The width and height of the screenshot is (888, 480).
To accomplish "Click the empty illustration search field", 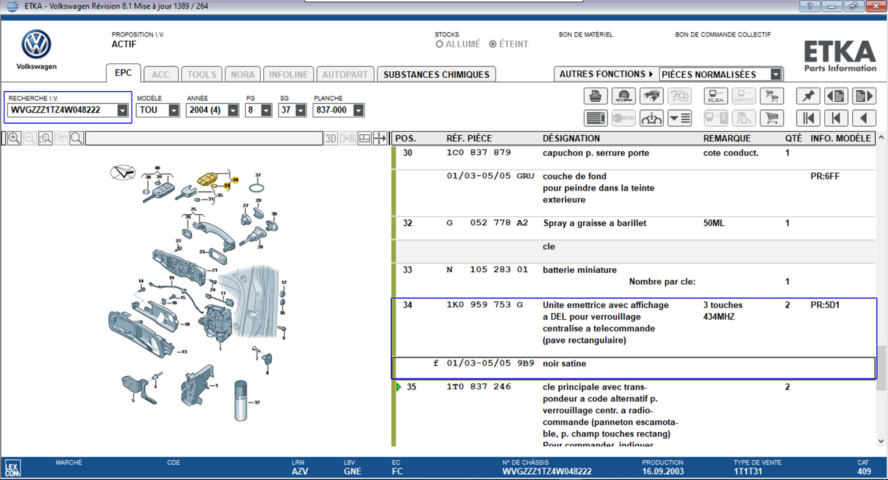I will 204,138.
